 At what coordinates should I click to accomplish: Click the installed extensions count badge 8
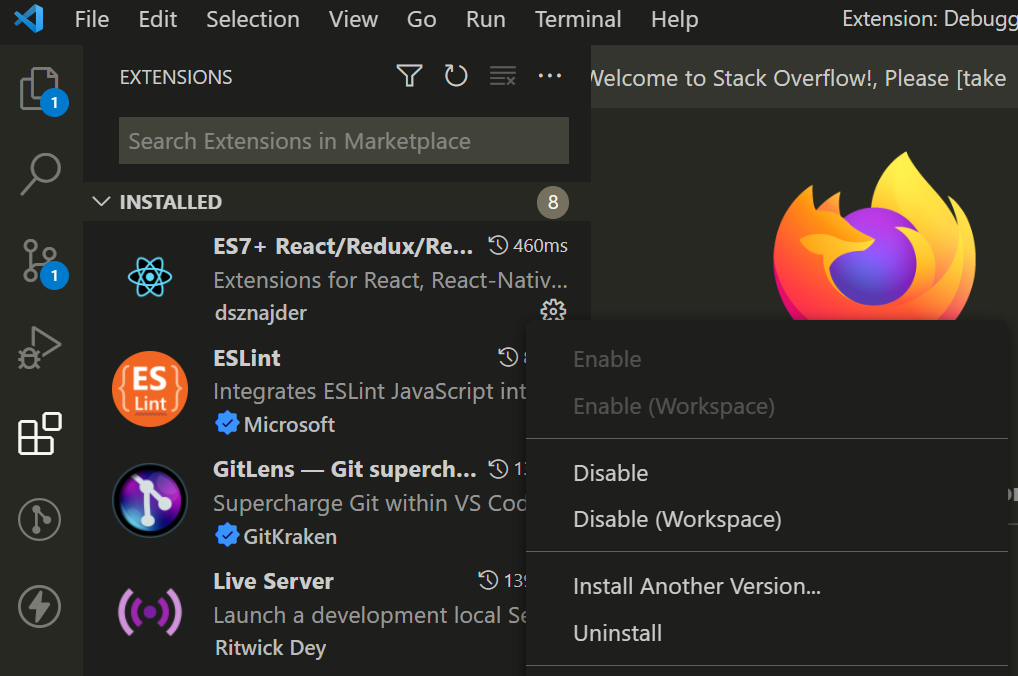tap(552, 202)
